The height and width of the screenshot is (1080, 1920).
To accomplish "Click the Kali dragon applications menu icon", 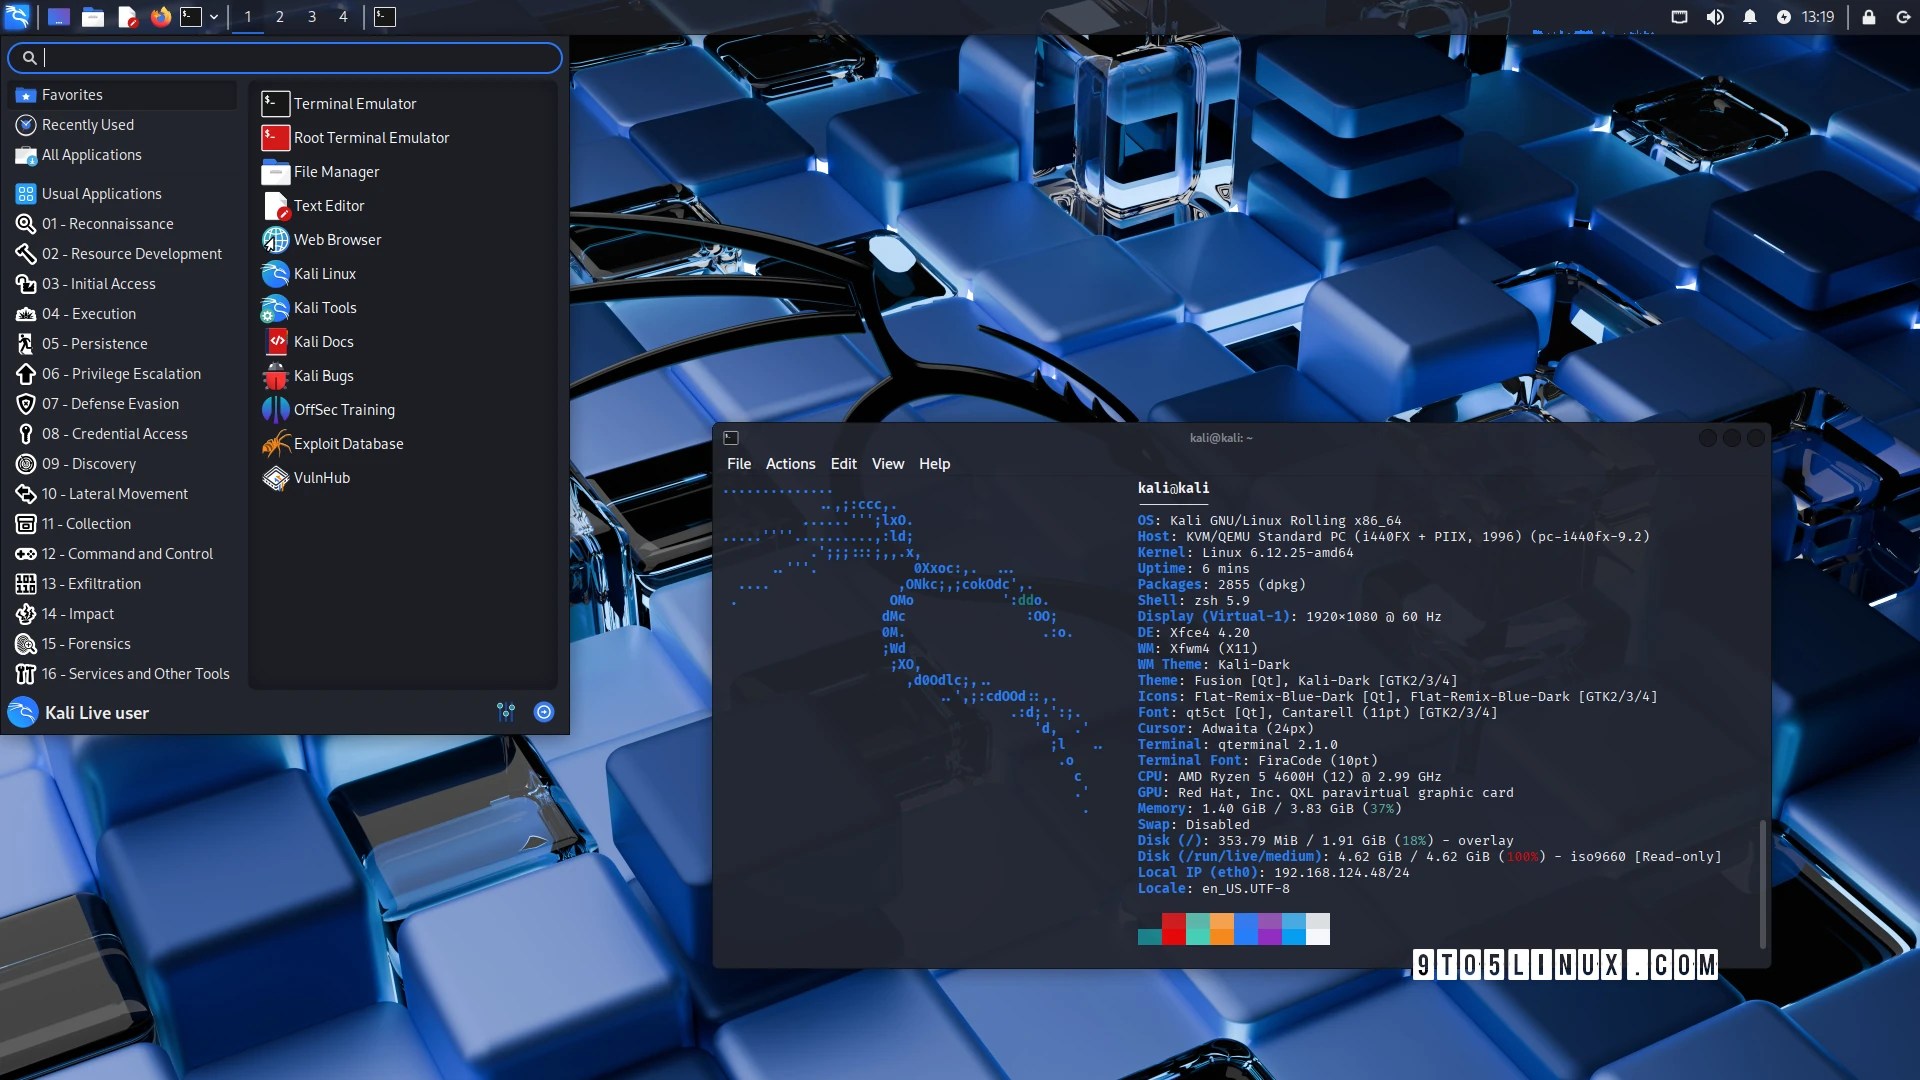I will 18,16.
